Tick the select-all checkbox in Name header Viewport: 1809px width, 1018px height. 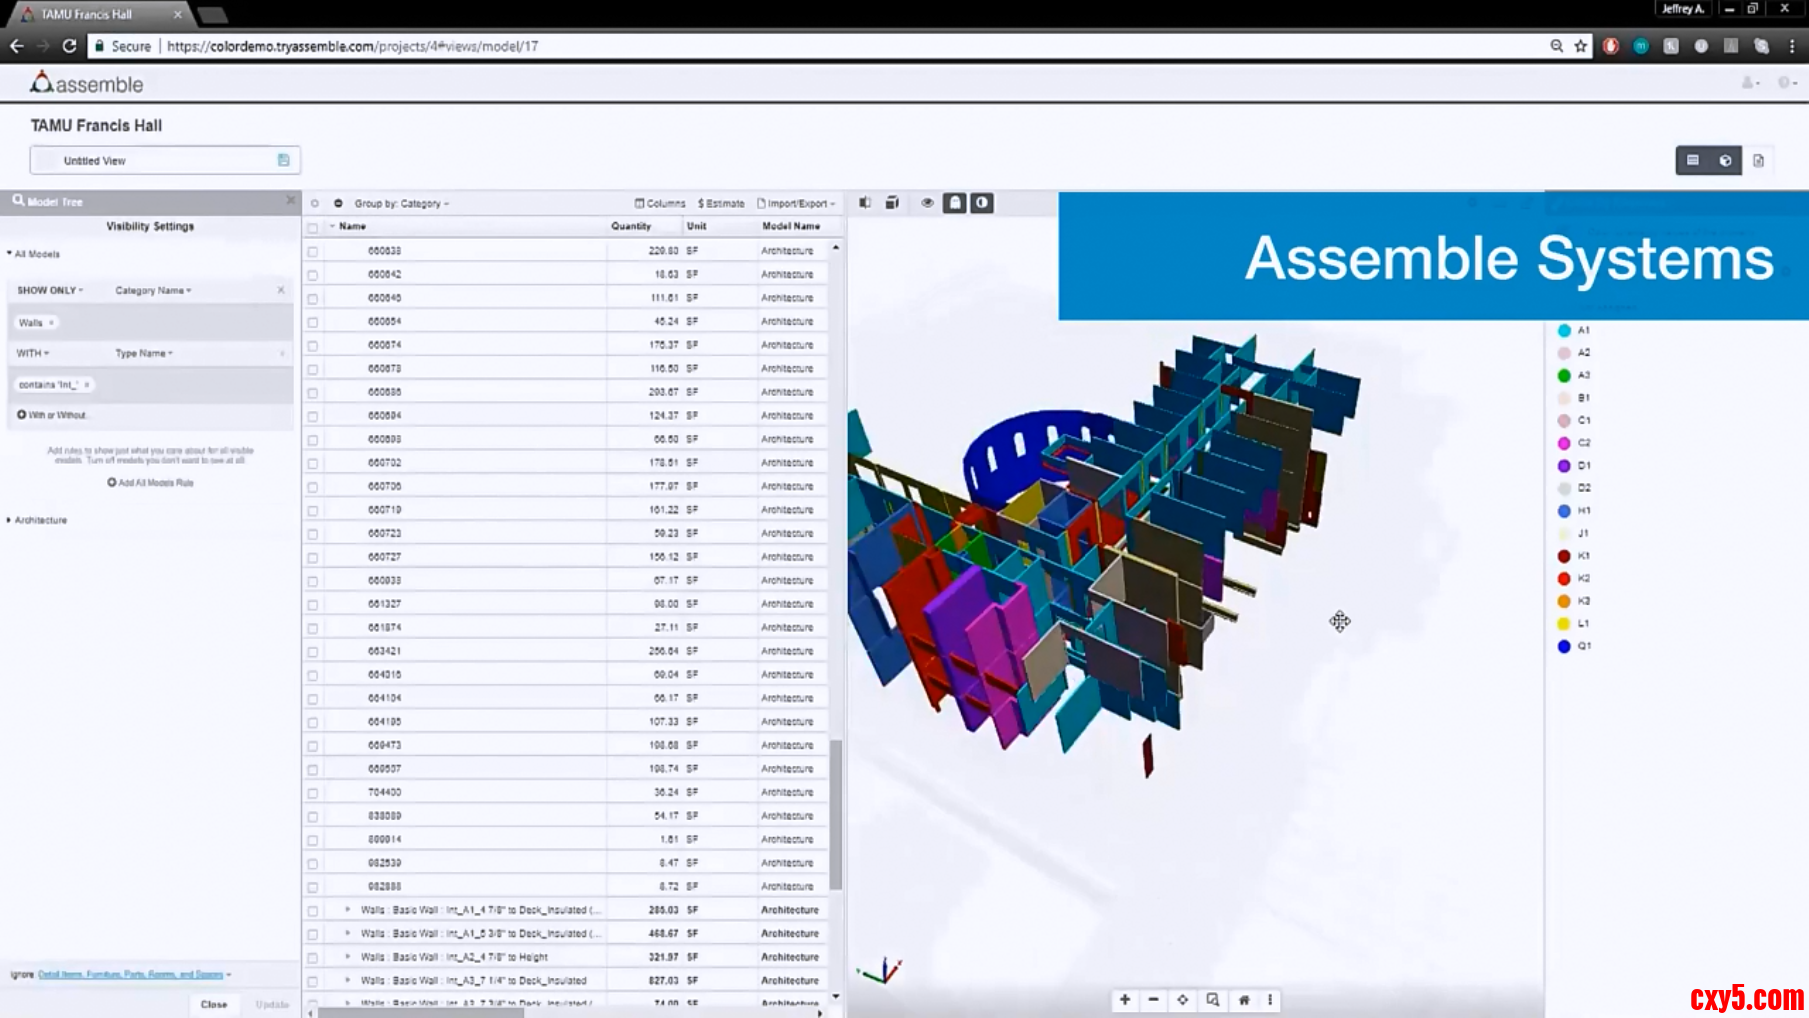313,227
